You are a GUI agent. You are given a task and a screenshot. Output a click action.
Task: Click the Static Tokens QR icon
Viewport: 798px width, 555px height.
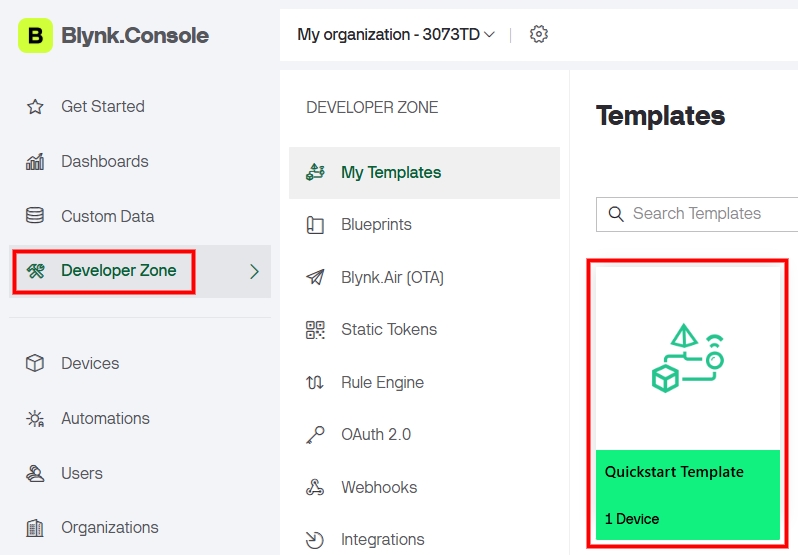tap(315, 330)
